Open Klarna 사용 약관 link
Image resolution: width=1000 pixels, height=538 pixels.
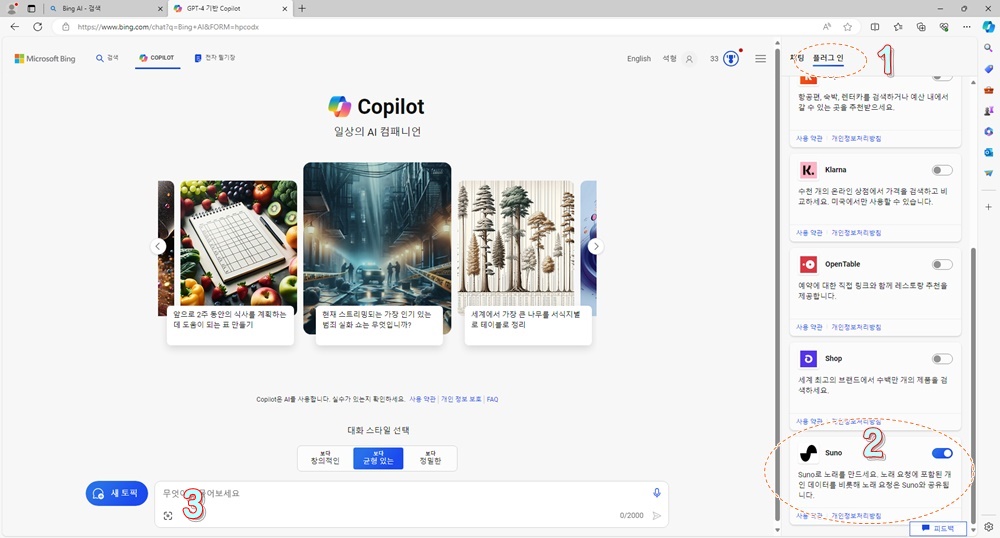[809, 233]
